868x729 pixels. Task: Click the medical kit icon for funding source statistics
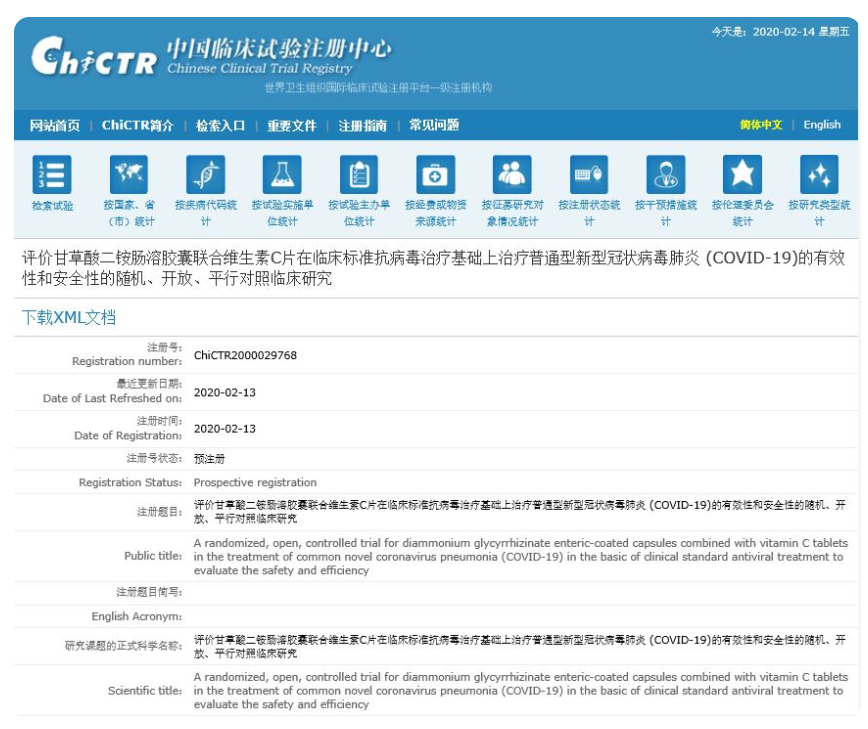point(435,175)
